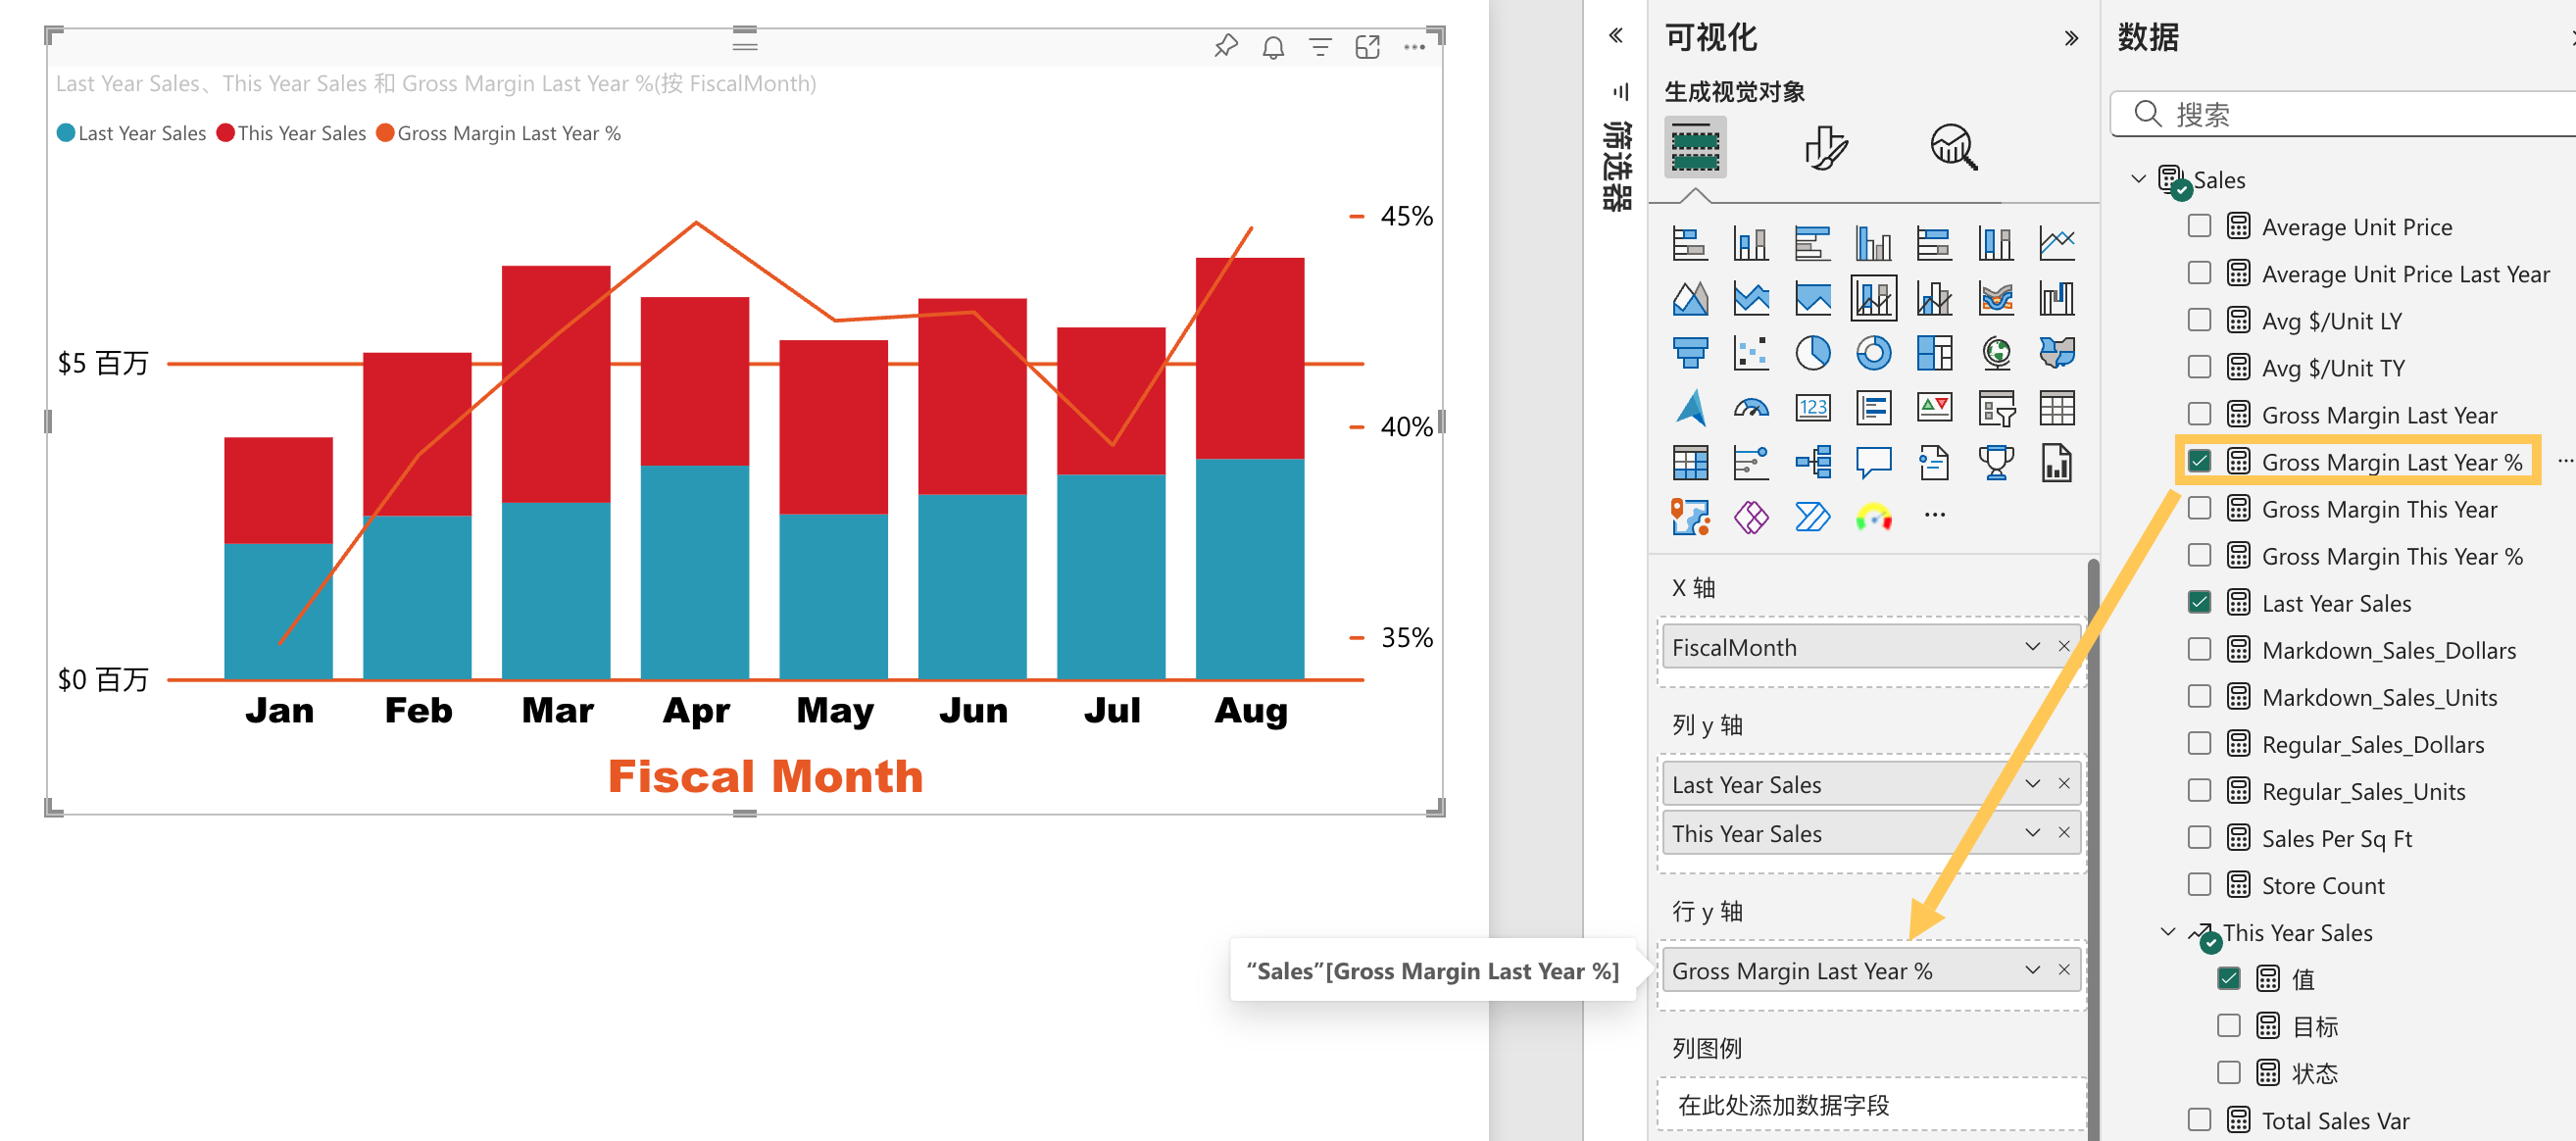This screenshot has width=2576, height=1141.
Task: Remove This Year Sales from column y-axis
Action: (2064, 833)
